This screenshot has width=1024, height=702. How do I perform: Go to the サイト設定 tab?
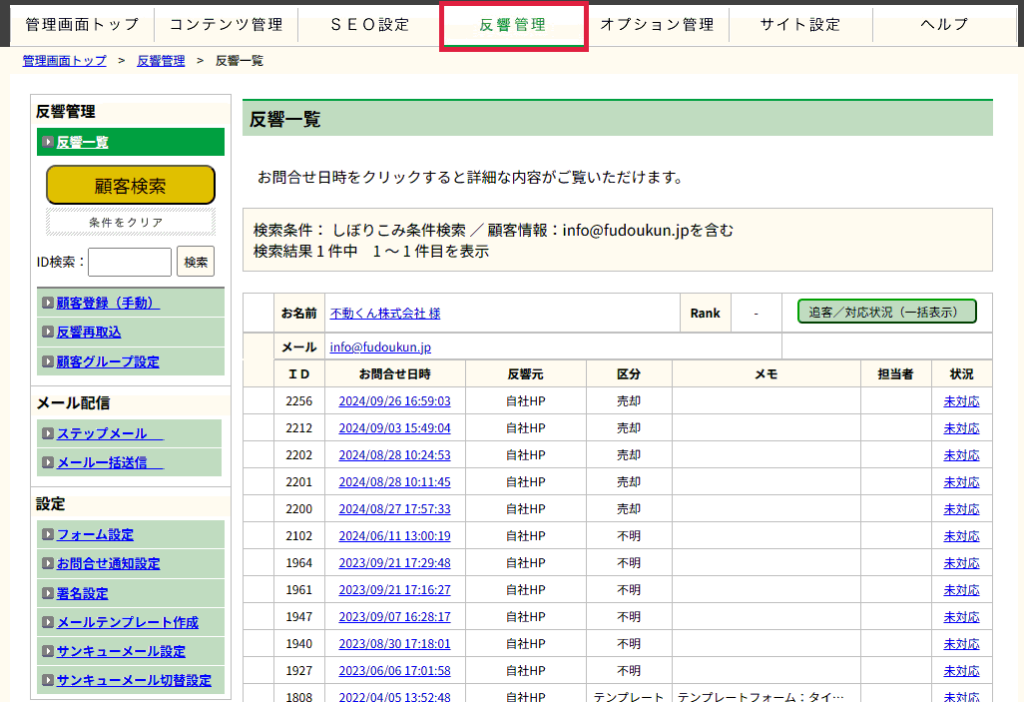click(x=800, y=25)
